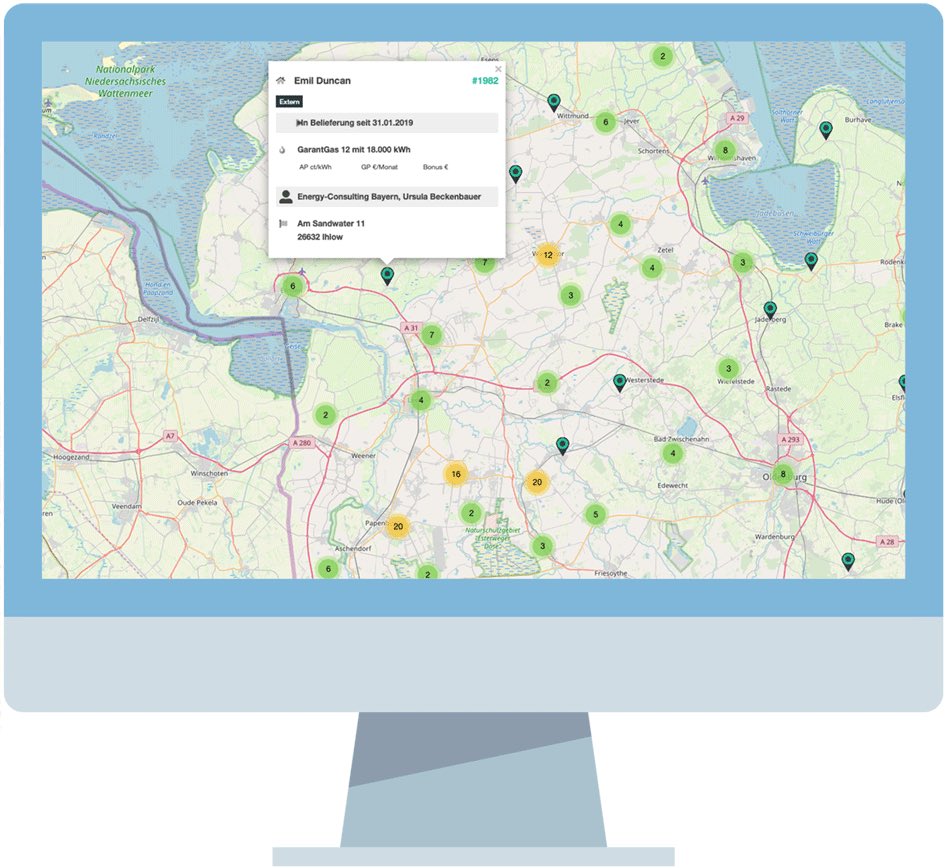
Task: Expand the cluster 6 below Aschendorf
Action: coord(328,568)
